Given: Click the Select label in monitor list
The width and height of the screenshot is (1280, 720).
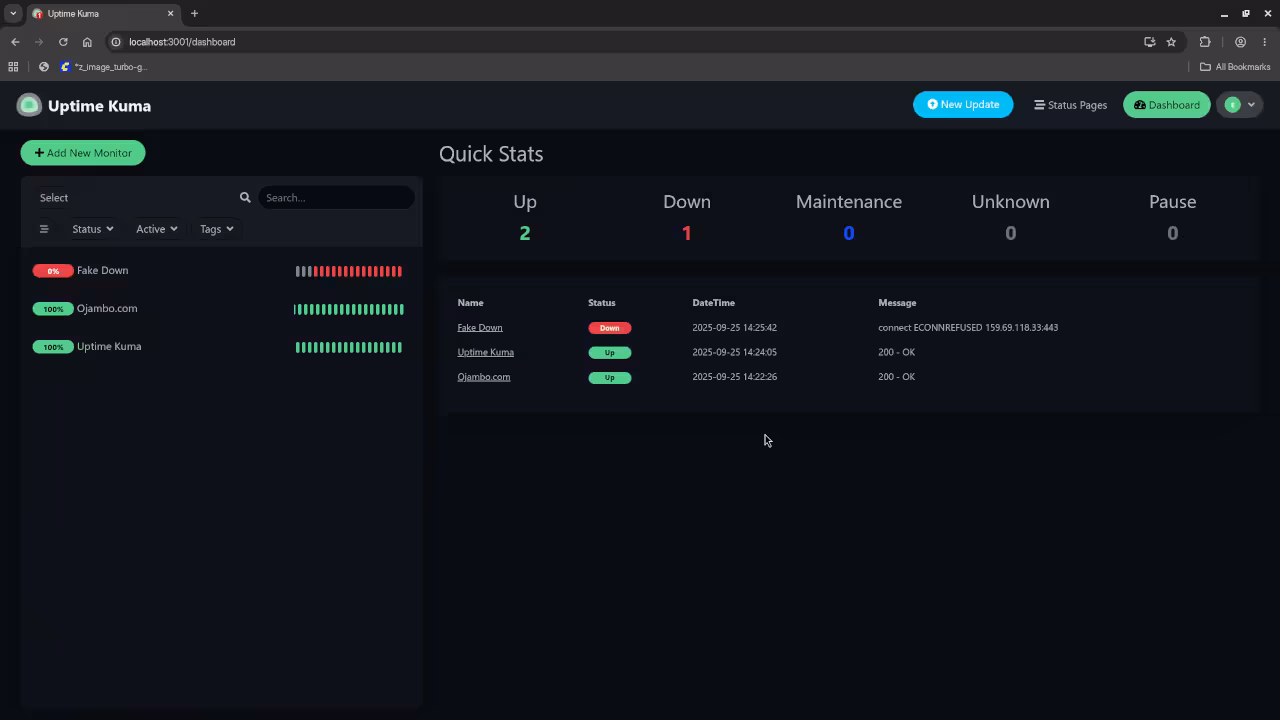Looking at the screenshot, I should (54, 198).
